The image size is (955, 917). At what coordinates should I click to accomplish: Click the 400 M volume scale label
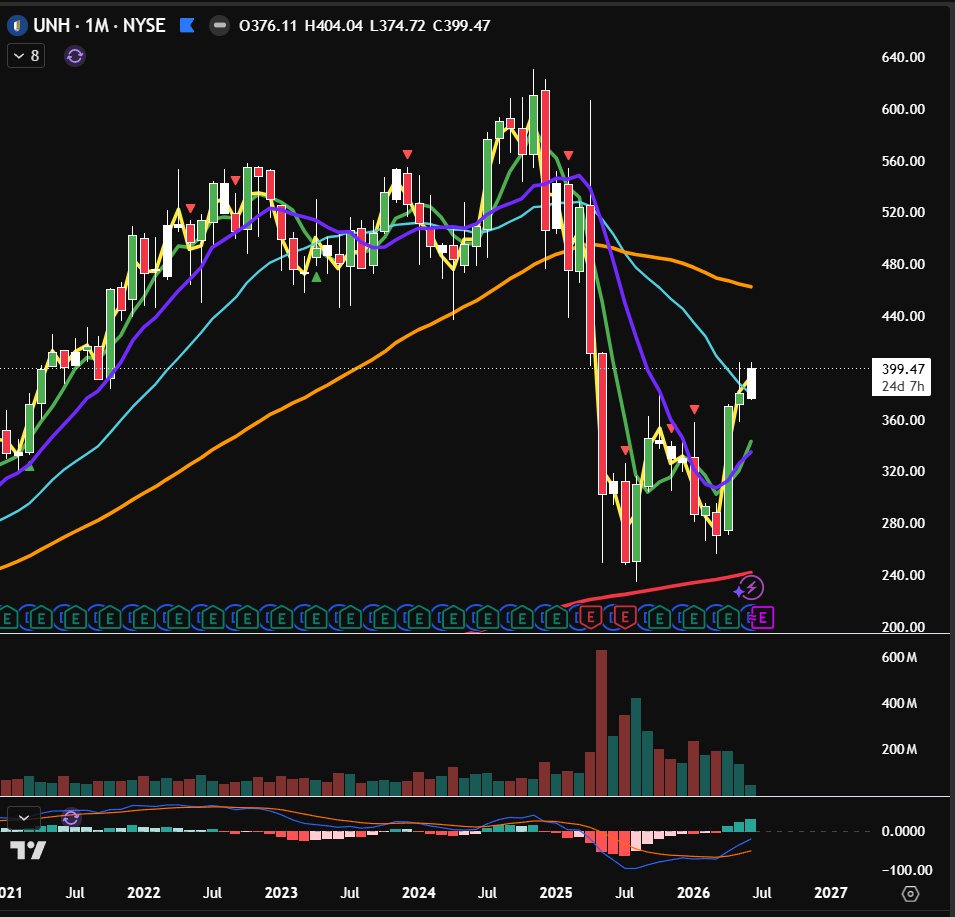899,703
